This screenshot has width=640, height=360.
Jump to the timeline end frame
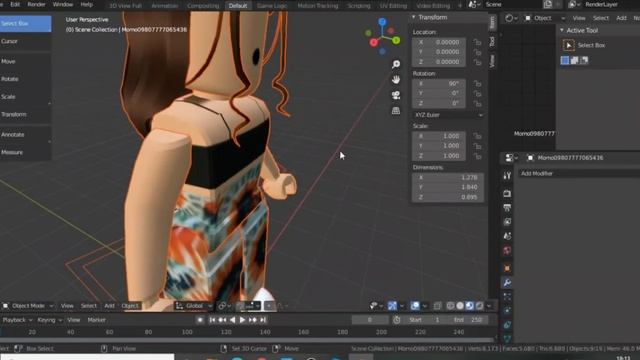click(x=263, y=320)
